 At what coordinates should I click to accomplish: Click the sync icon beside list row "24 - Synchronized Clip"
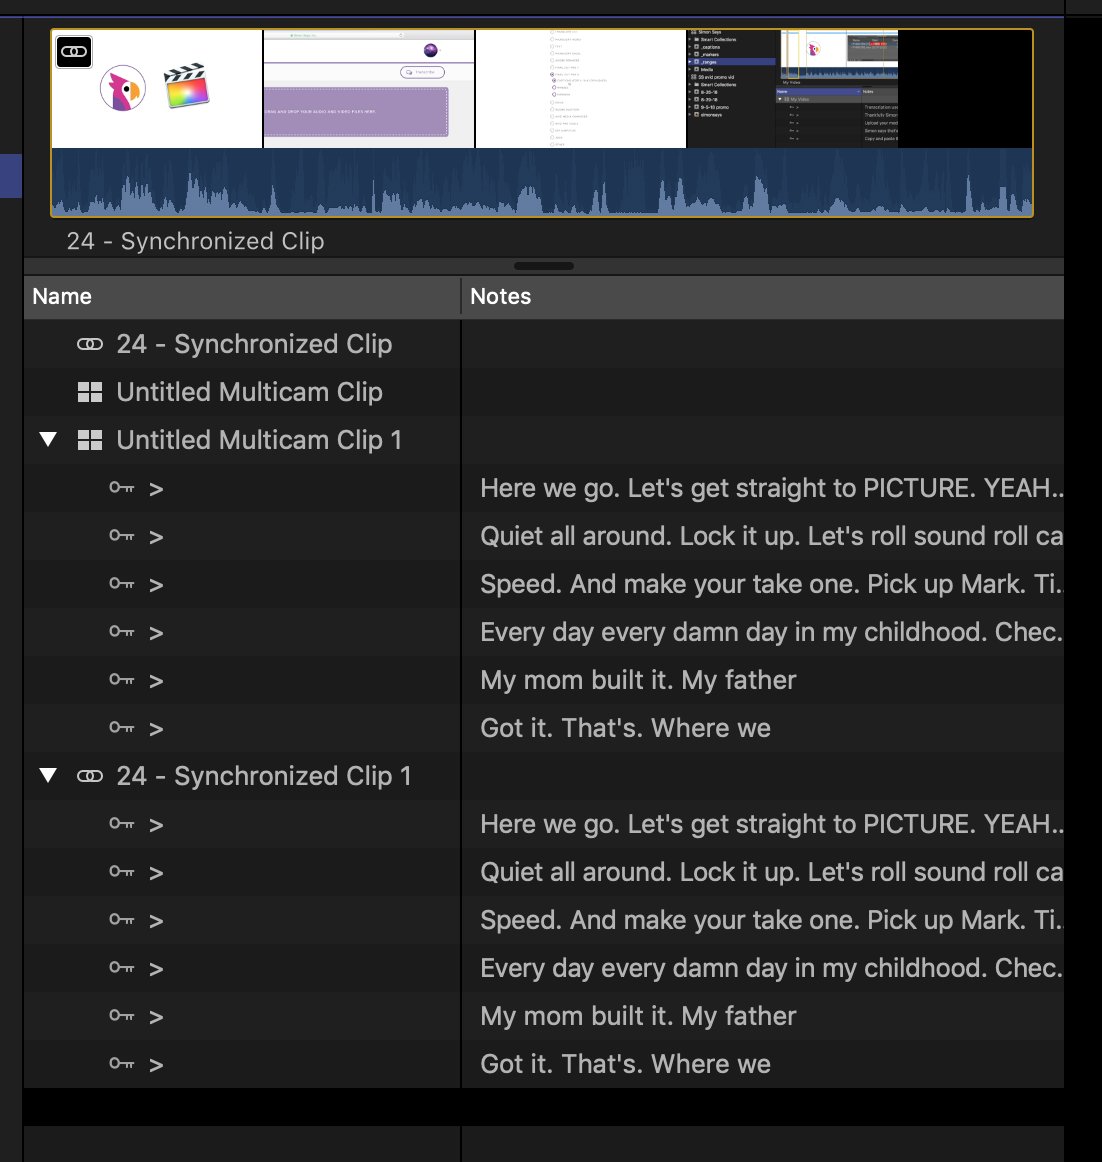[90, 344]
